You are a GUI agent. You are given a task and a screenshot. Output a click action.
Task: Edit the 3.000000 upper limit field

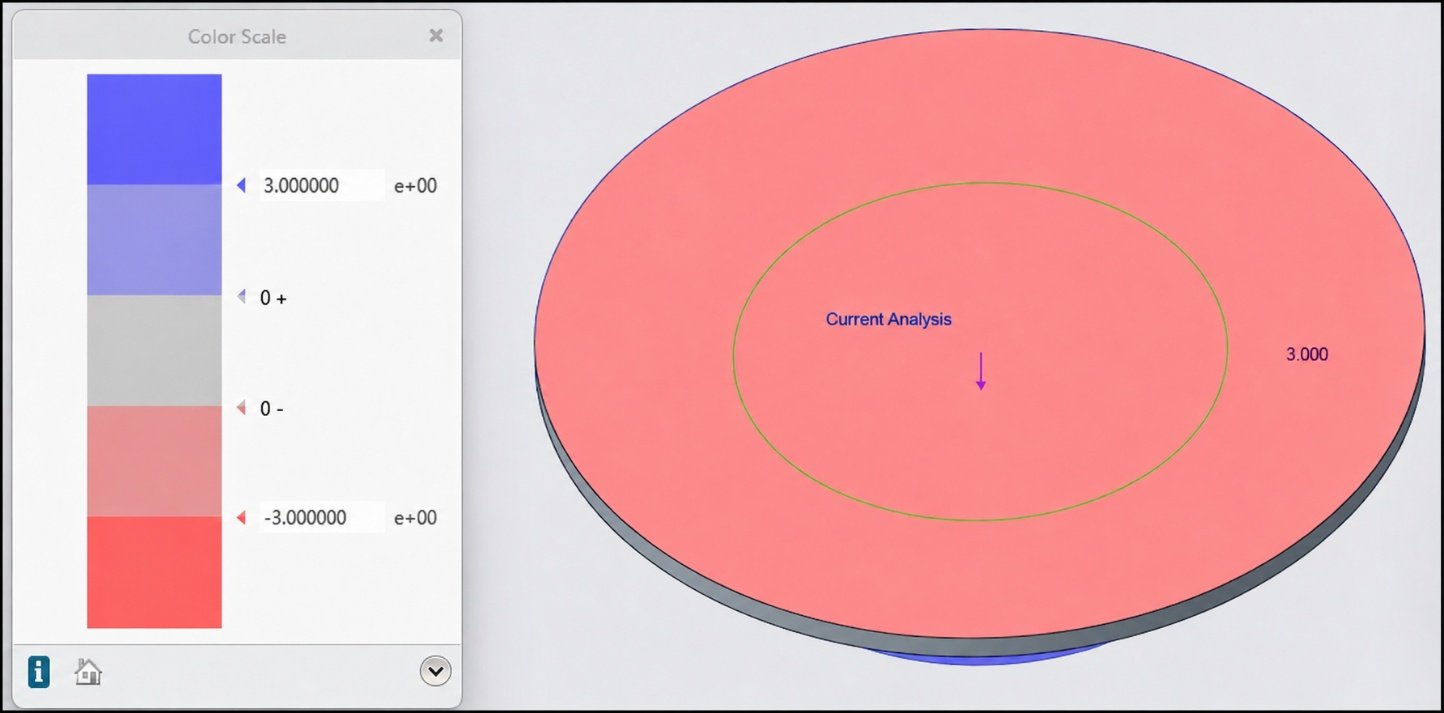click(x=322, y=185)
